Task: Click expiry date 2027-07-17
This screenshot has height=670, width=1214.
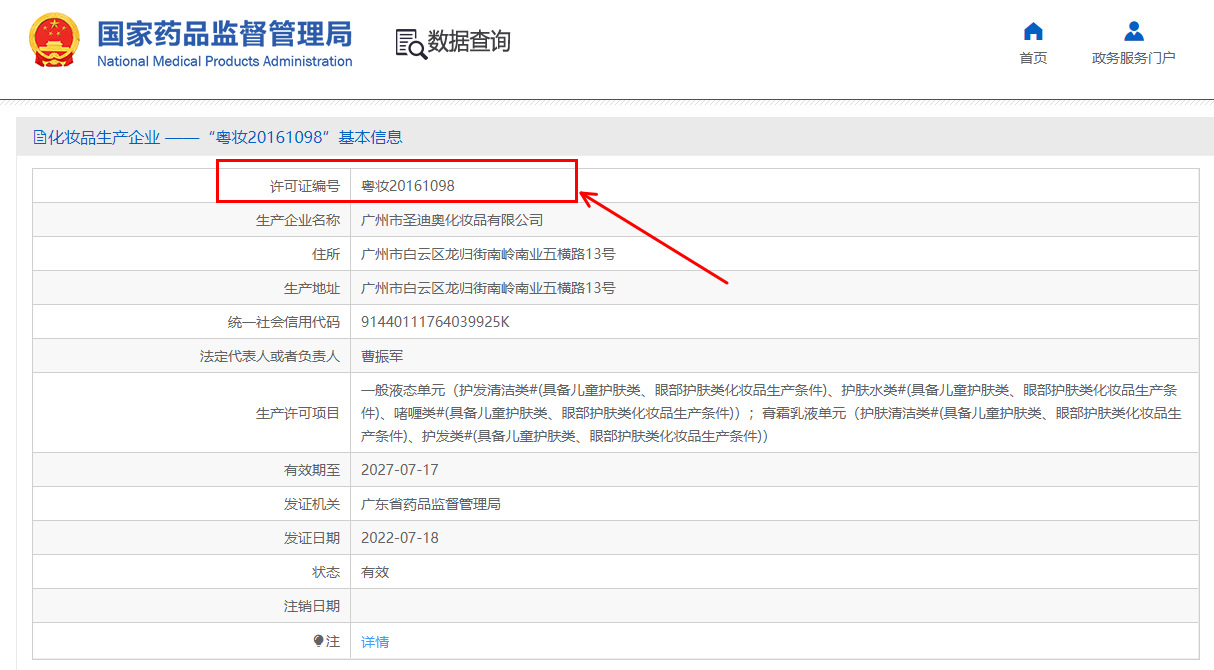Action: (400, 470)
